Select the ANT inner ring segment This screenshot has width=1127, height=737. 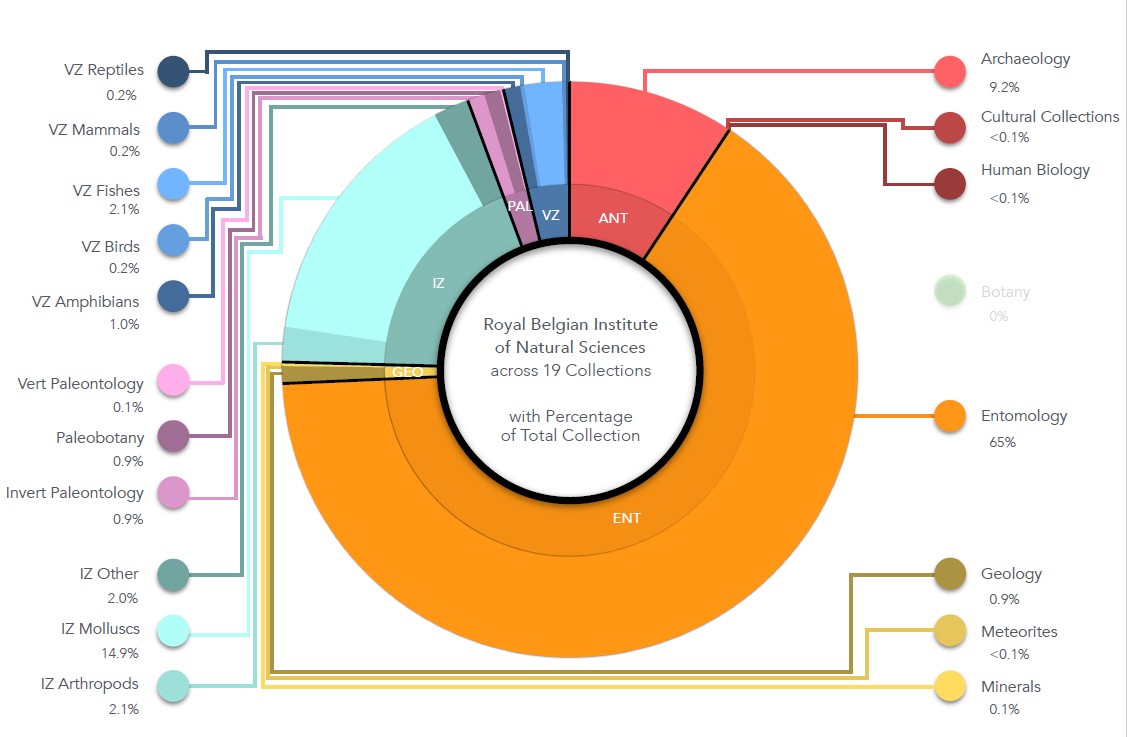tap(613, 218)
